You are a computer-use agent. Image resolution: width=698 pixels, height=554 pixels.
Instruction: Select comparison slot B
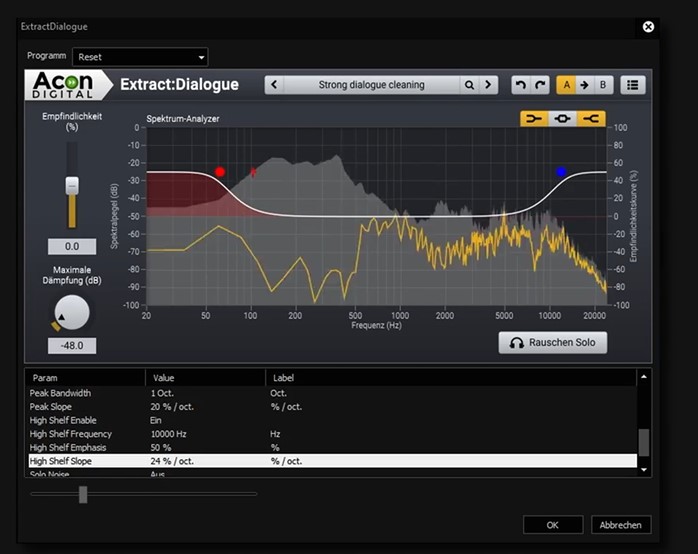click(603, 85)
